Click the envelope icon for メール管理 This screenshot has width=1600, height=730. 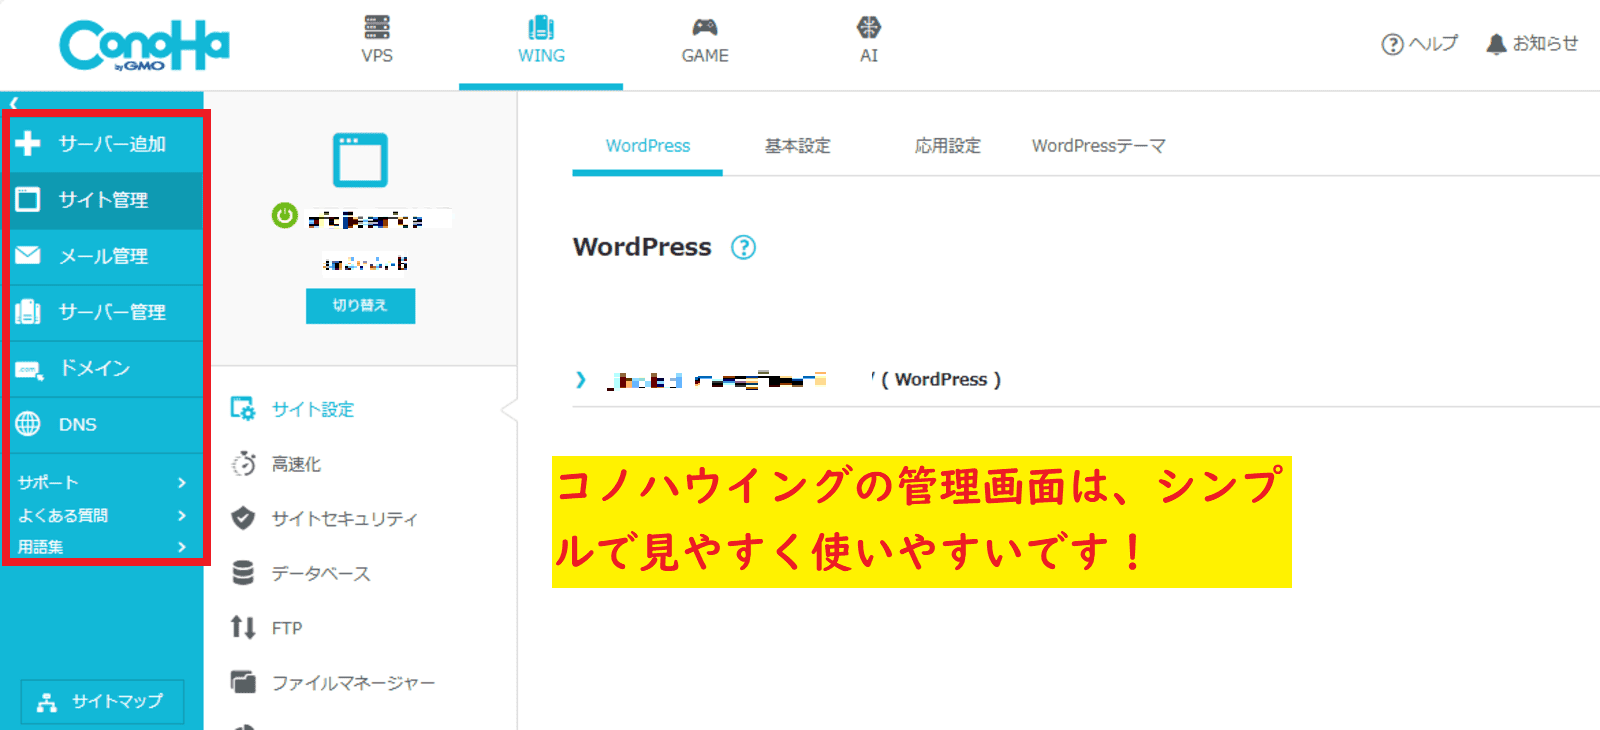coord(28,255)
